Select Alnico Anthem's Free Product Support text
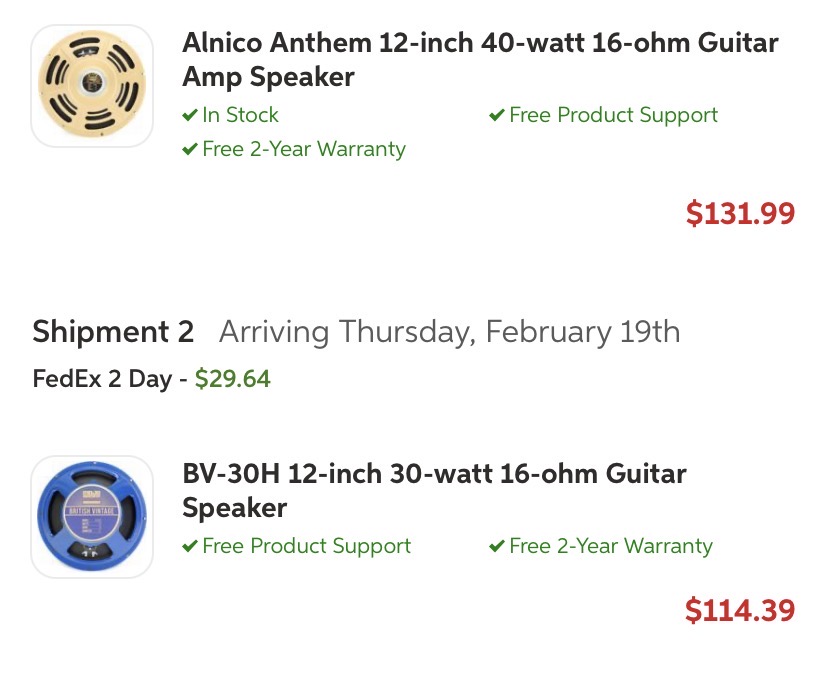 [x=613, y=115]
